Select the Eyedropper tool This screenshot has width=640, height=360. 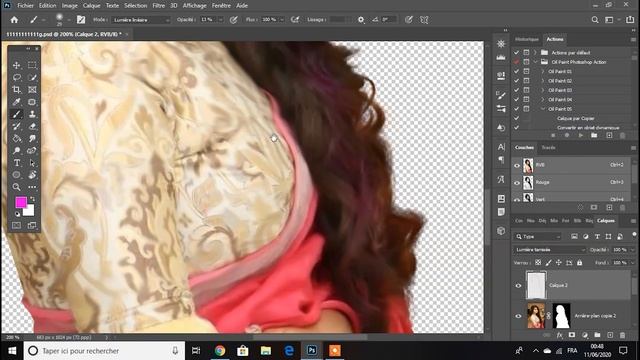point(16,102)
